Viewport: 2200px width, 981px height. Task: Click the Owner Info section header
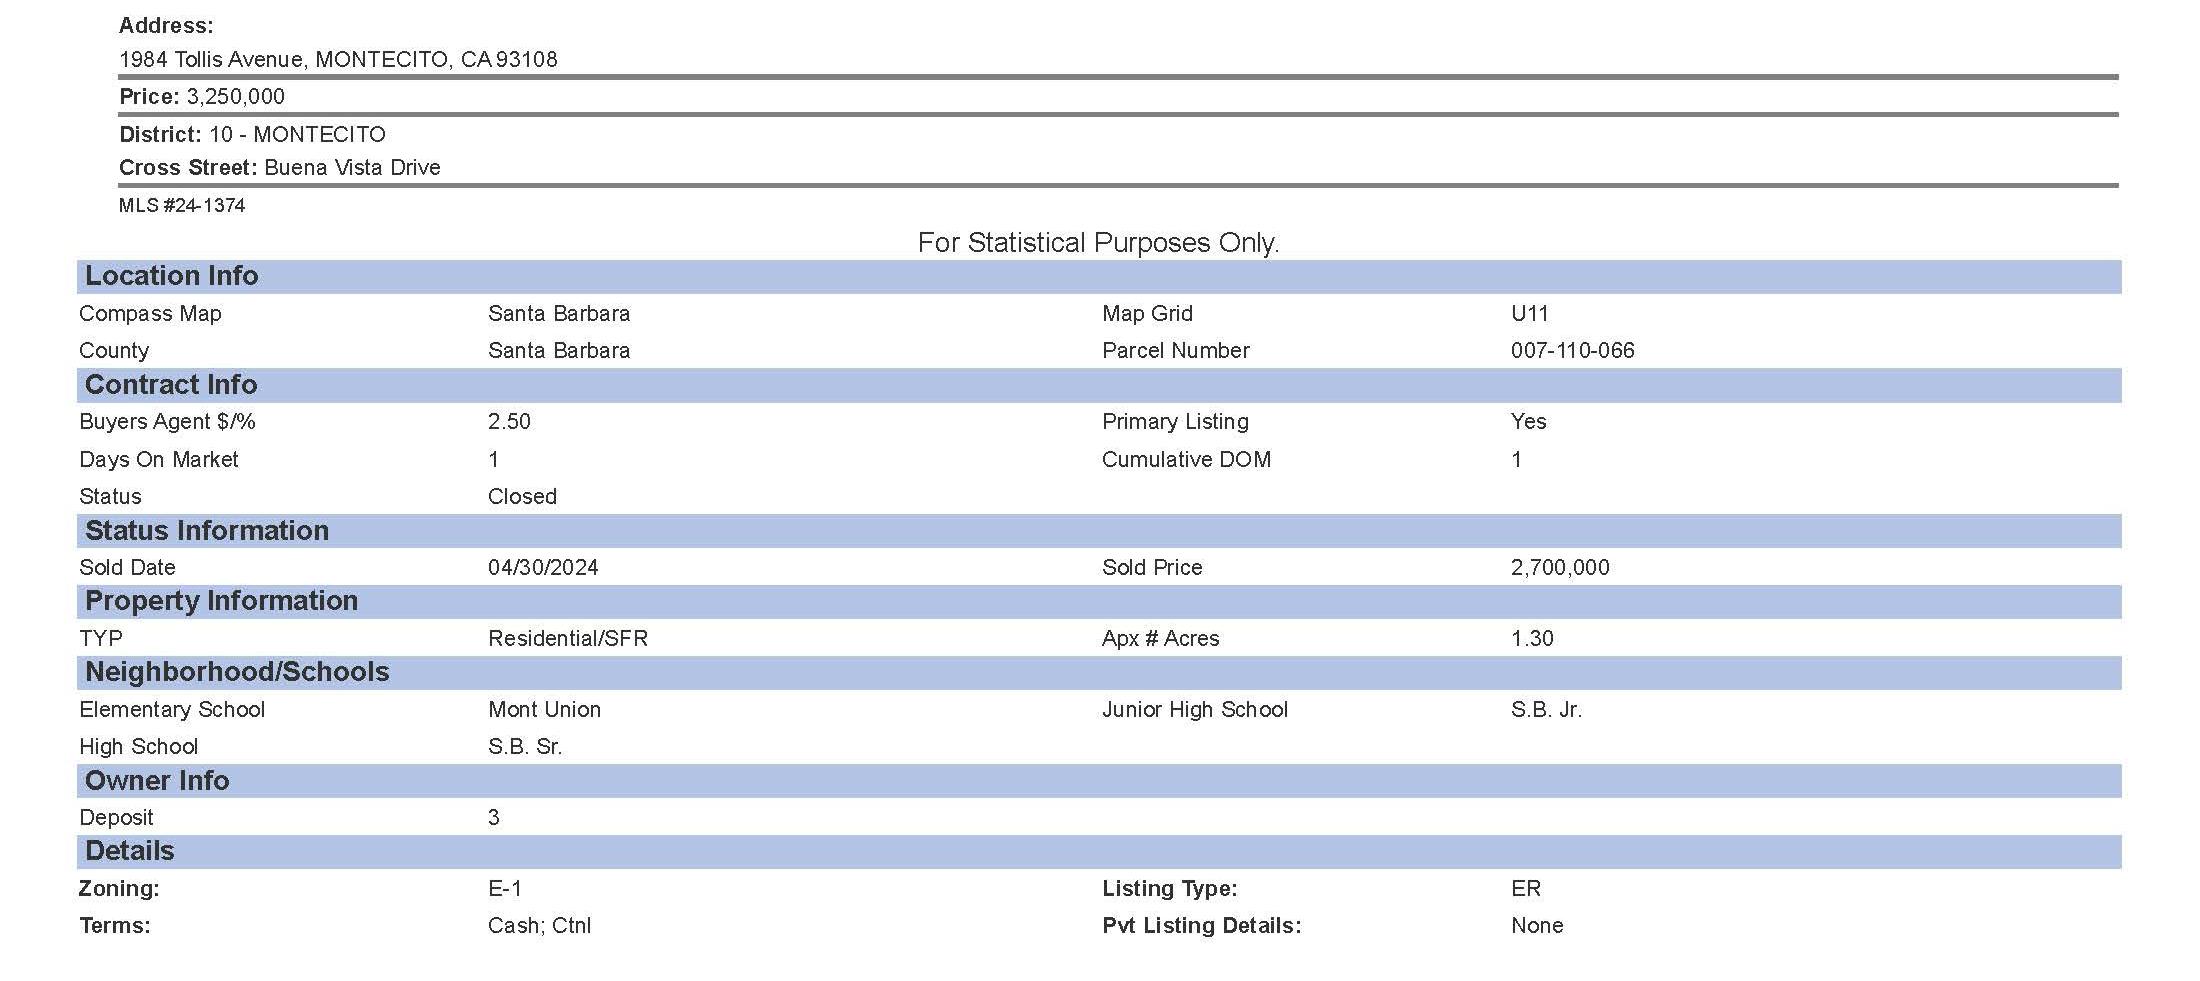[x=157, y=781]
